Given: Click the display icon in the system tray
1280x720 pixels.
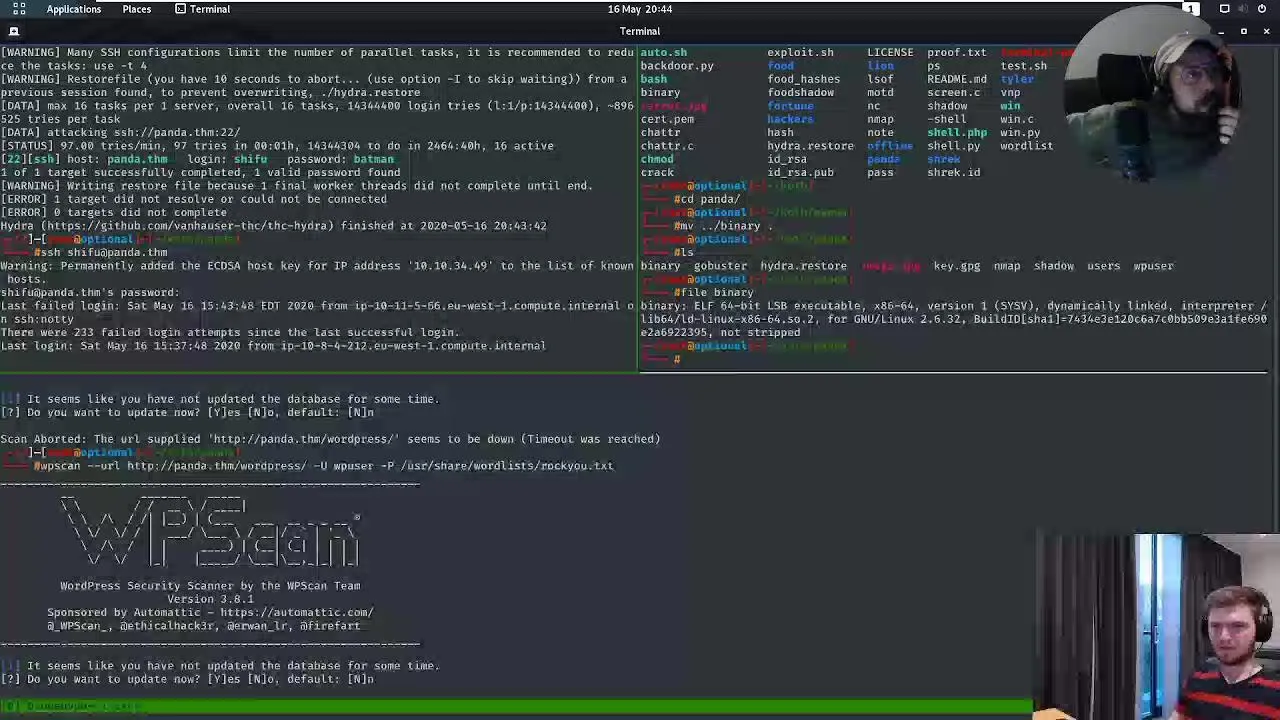Looking at the screenshot, I should pyautogui.click(x=1224, y=9).
